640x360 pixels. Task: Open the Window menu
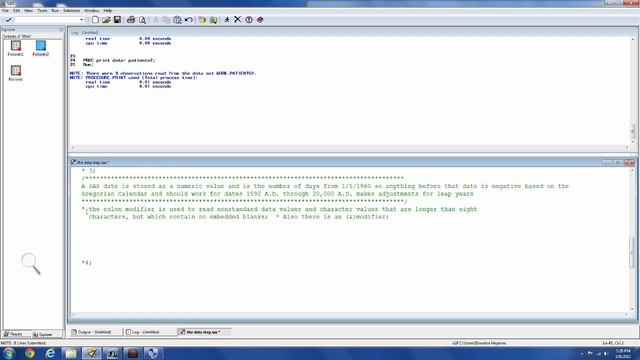[92, 10]
